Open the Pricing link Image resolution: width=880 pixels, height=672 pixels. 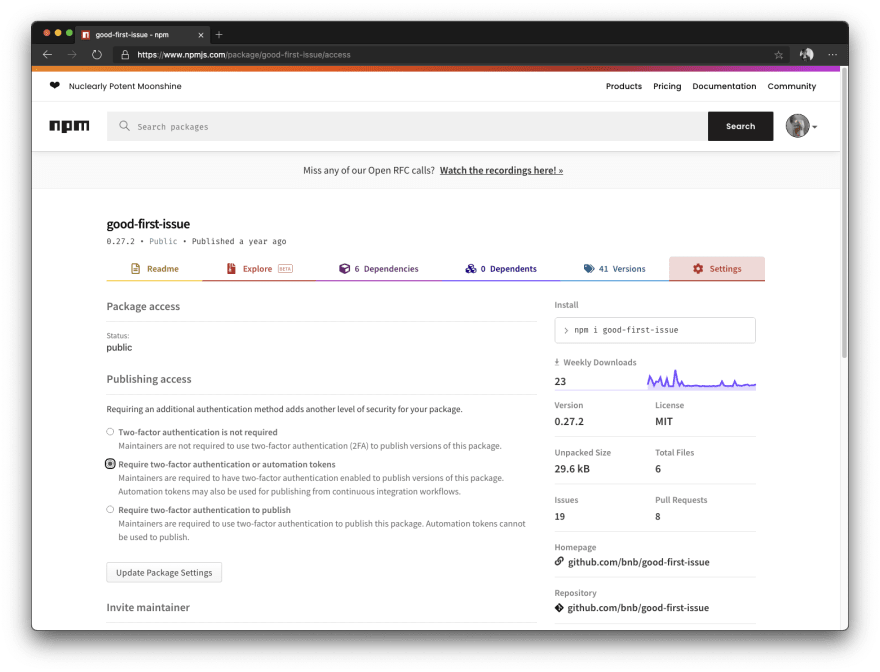(667, 86)
